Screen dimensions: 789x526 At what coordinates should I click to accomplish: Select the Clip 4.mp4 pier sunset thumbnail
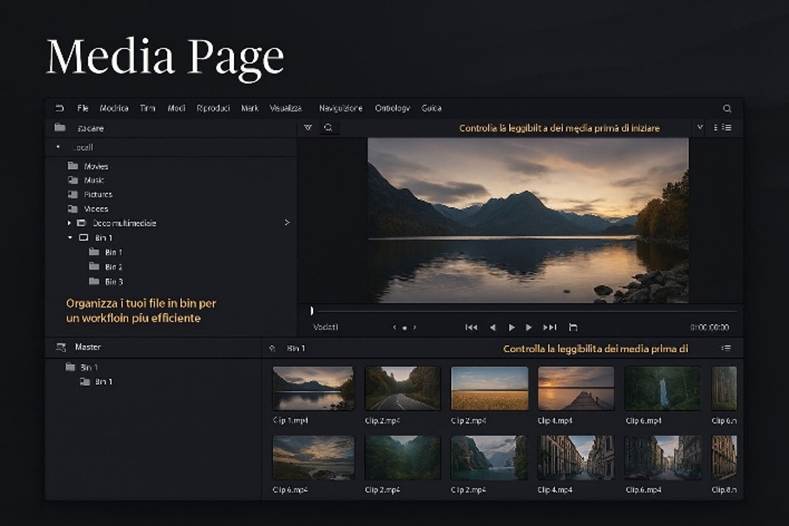(x=576, y=388)
